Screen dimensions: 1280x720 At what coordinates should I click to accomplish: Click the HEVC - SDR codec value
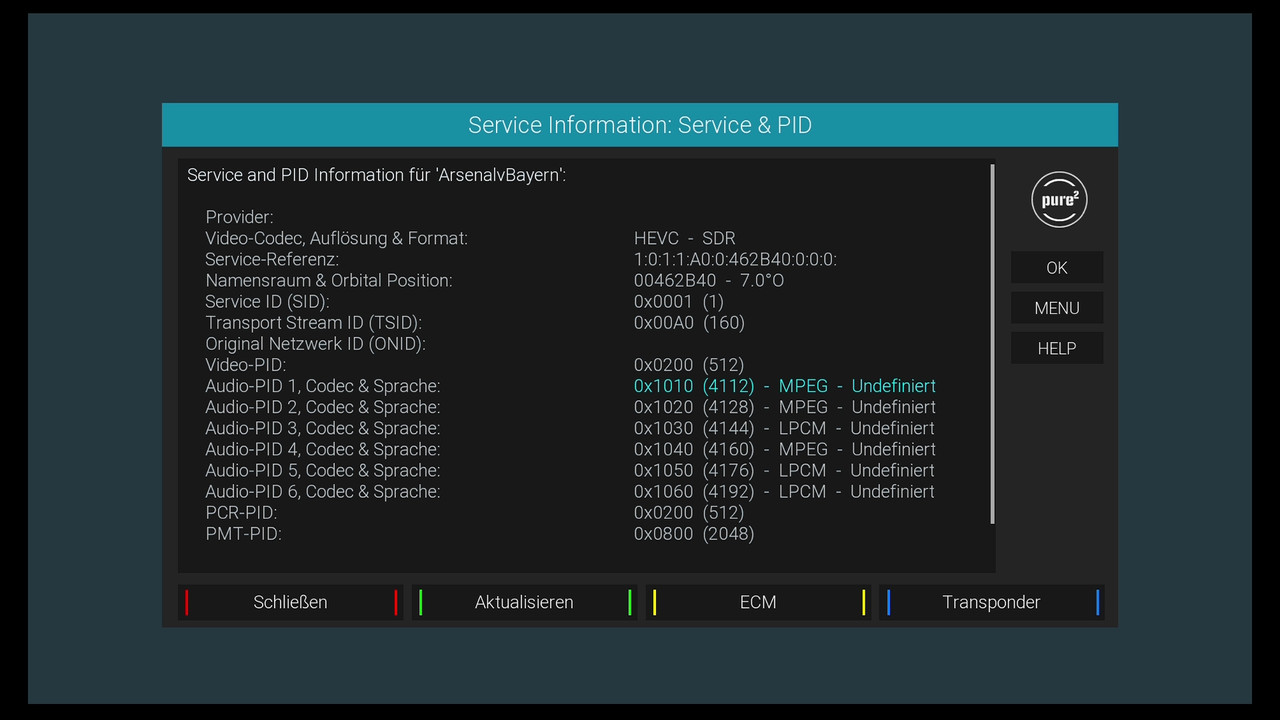point(685,238)
